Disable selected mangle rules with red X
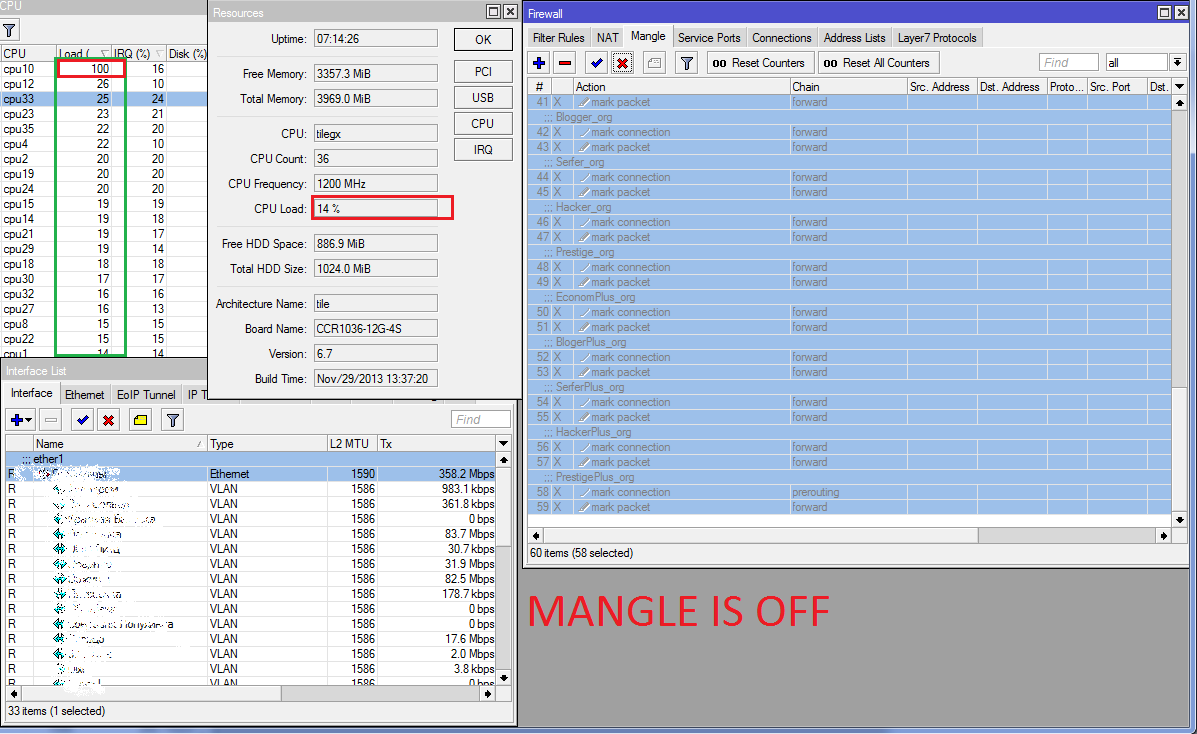 point(623,63)
